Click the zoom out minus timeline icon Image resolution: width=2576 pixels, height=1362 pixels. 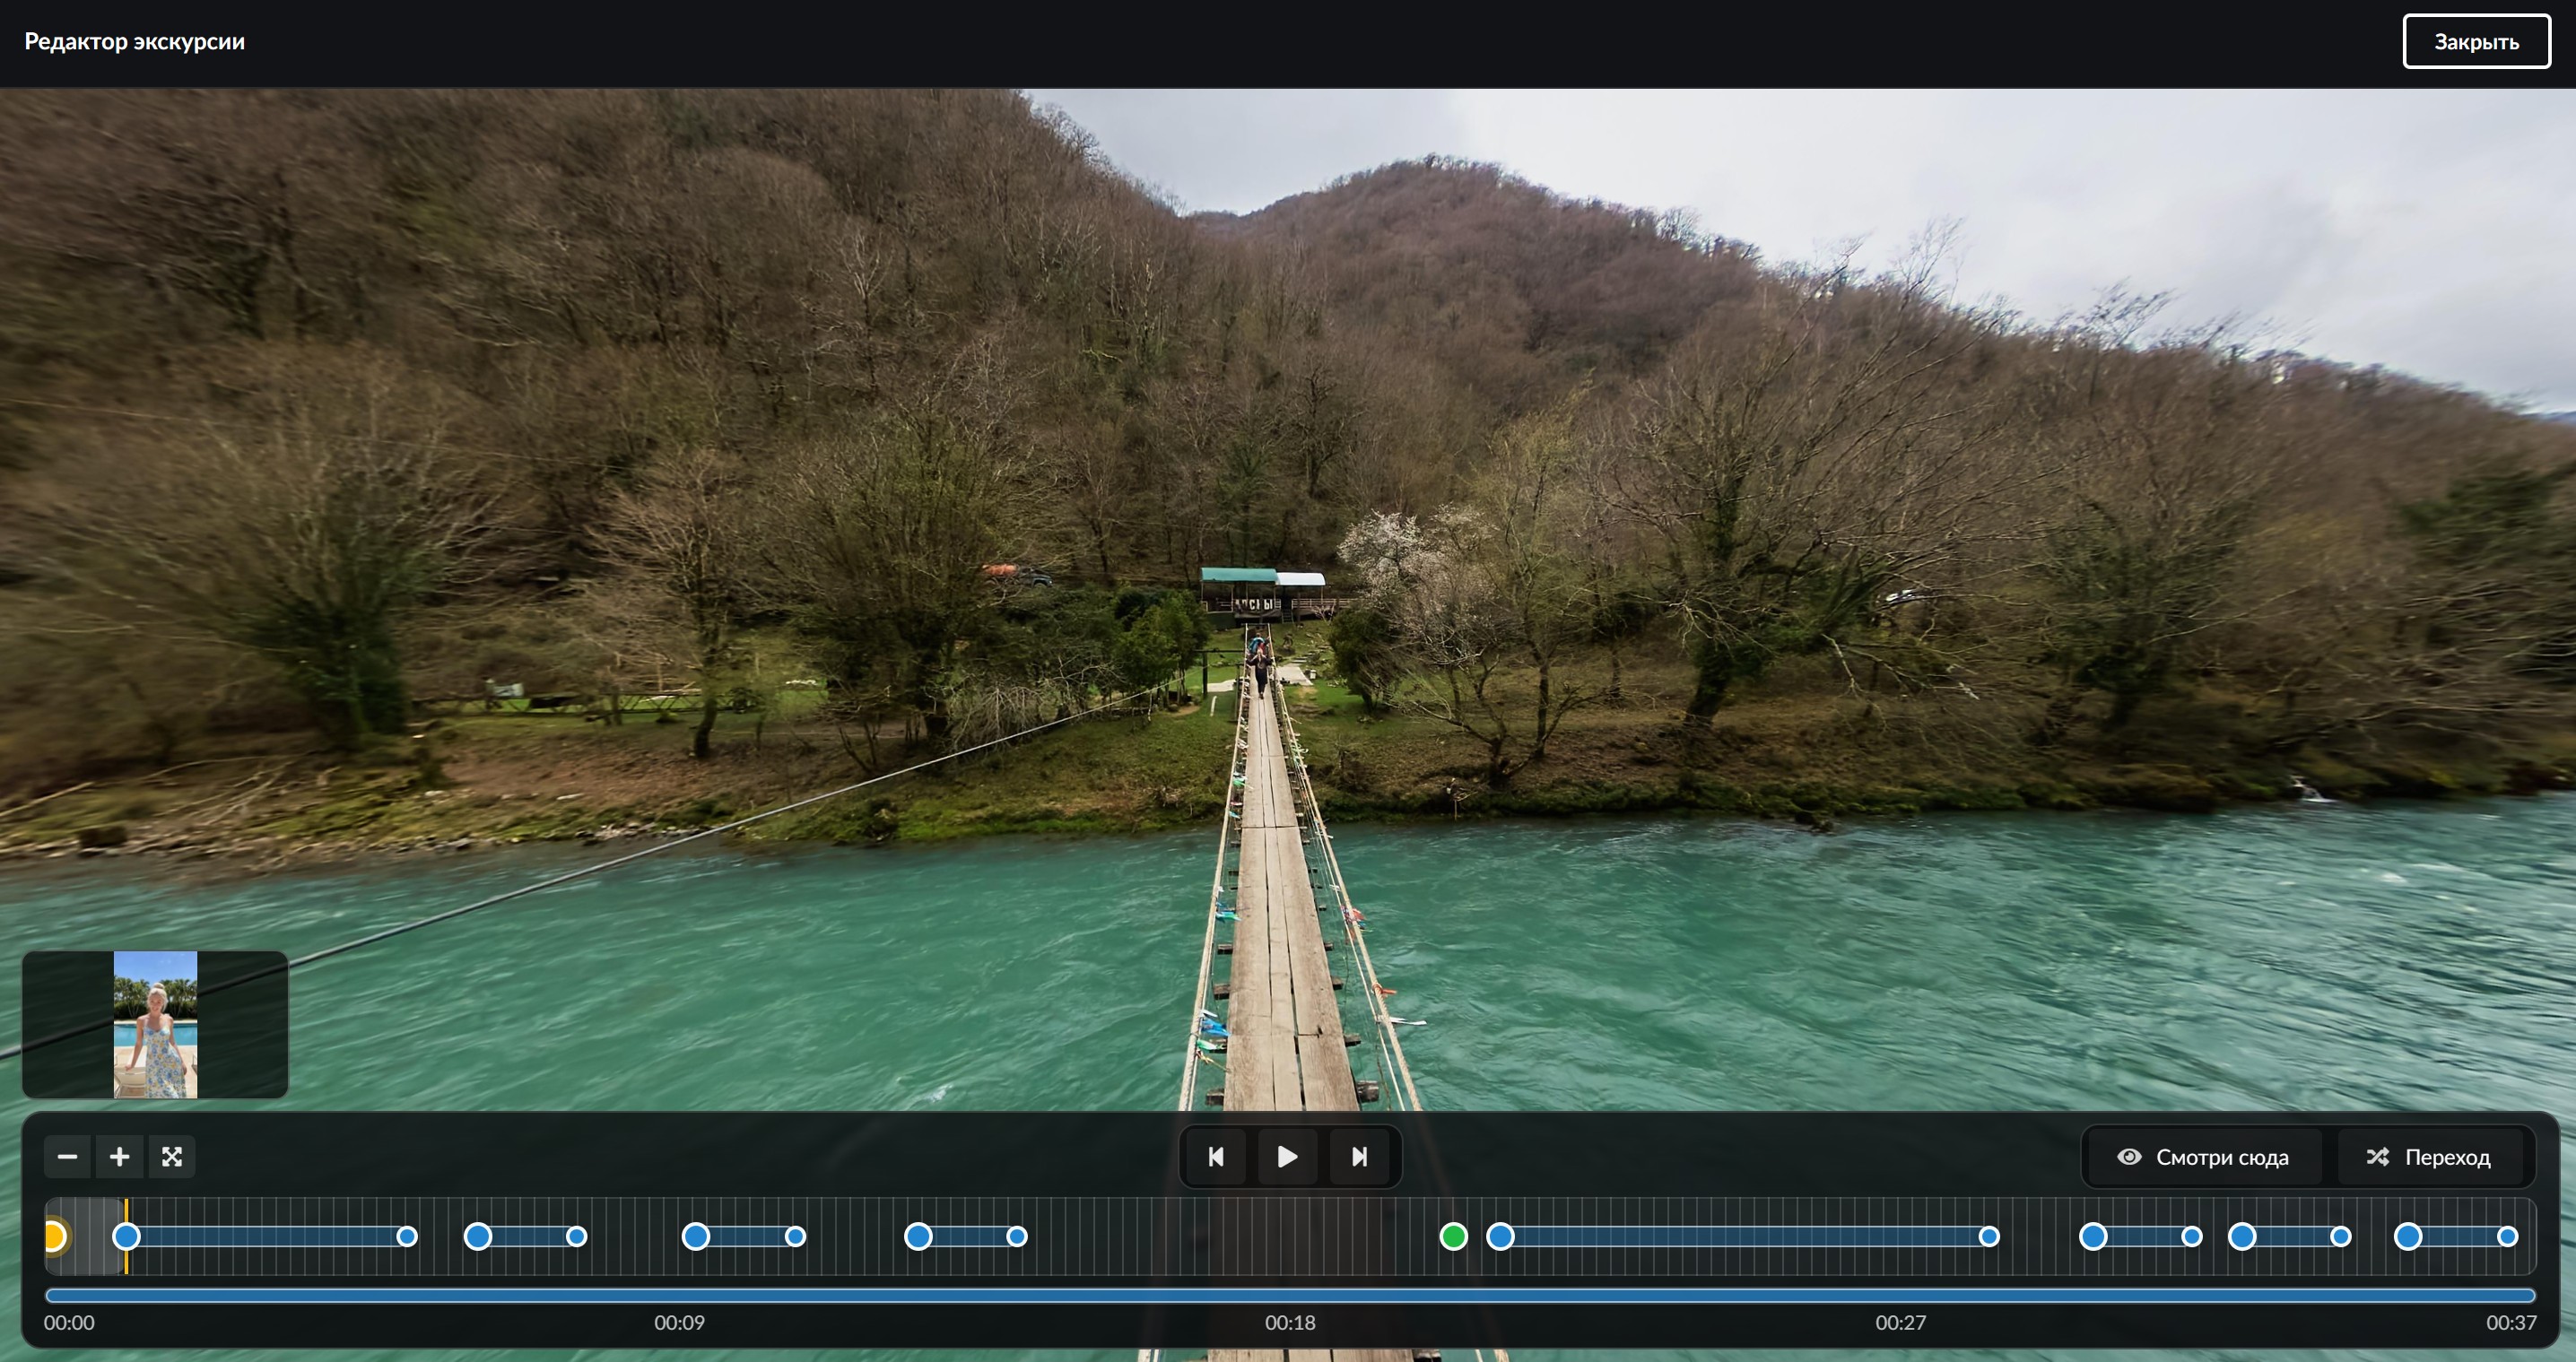click(67, 1157)
